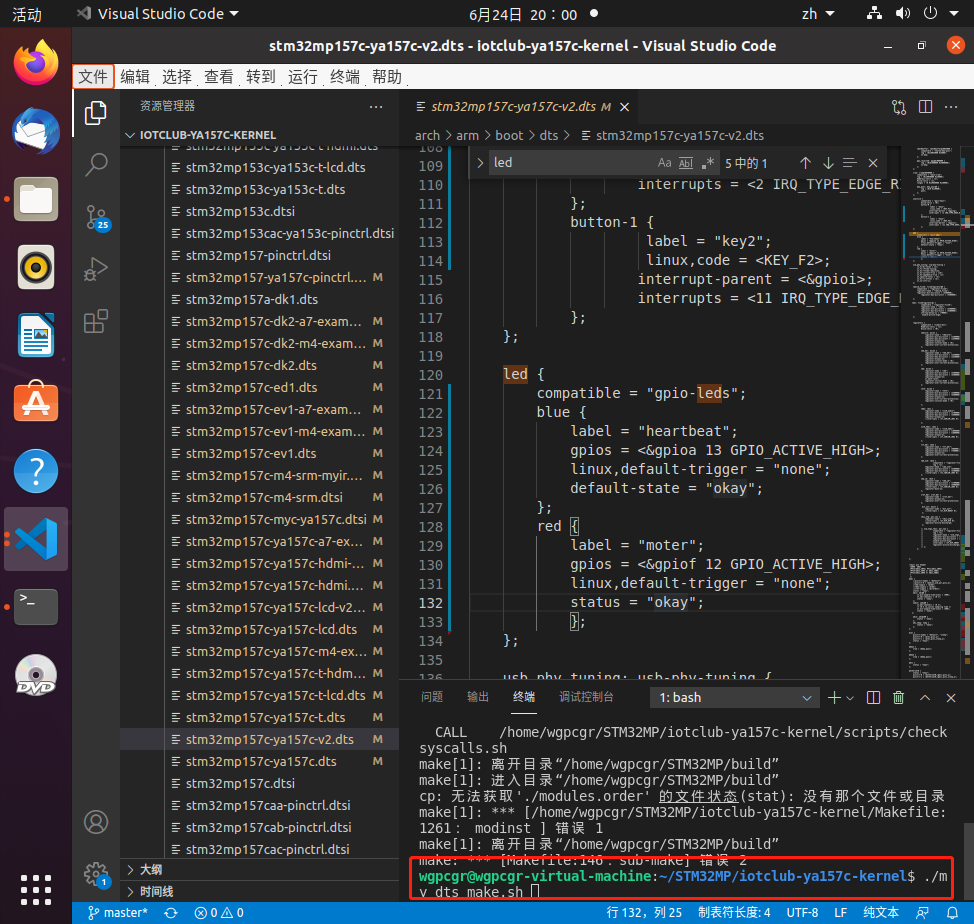Open Source Control view with 25 changes
The width and height of the screenshot is (974, 924).
96,217
